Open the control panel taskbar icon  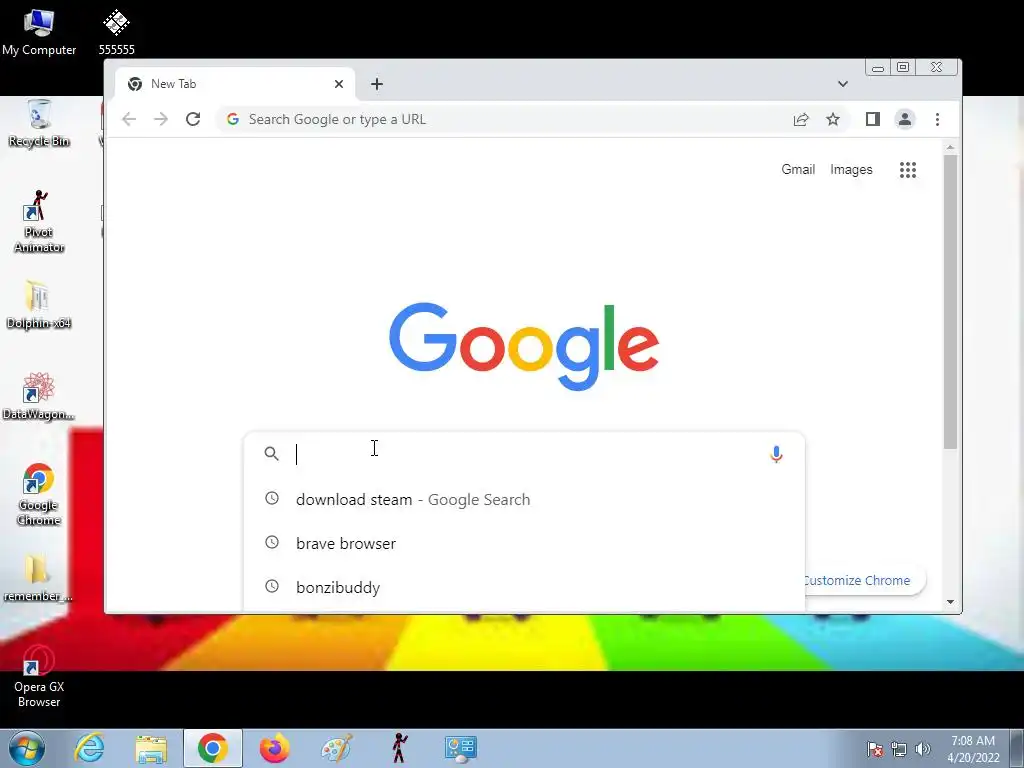point(461,748)
